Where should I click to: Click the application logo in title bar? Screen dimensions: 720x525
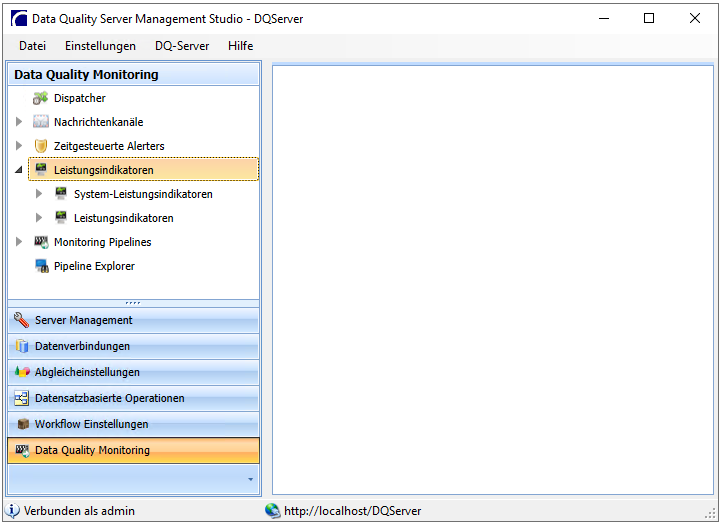(19, 19)
